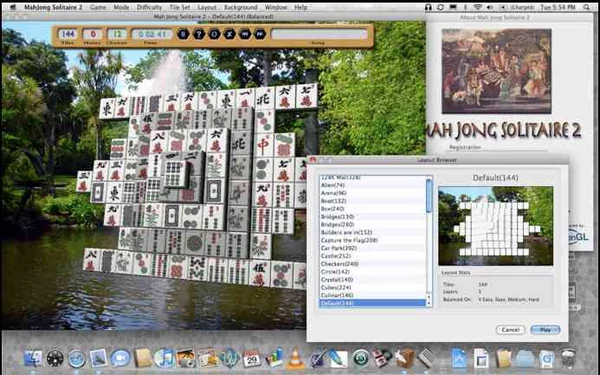Click the Hong progress bar in game toolbar
The height and width of the screenshot is (375, 600).
(319, 34)
